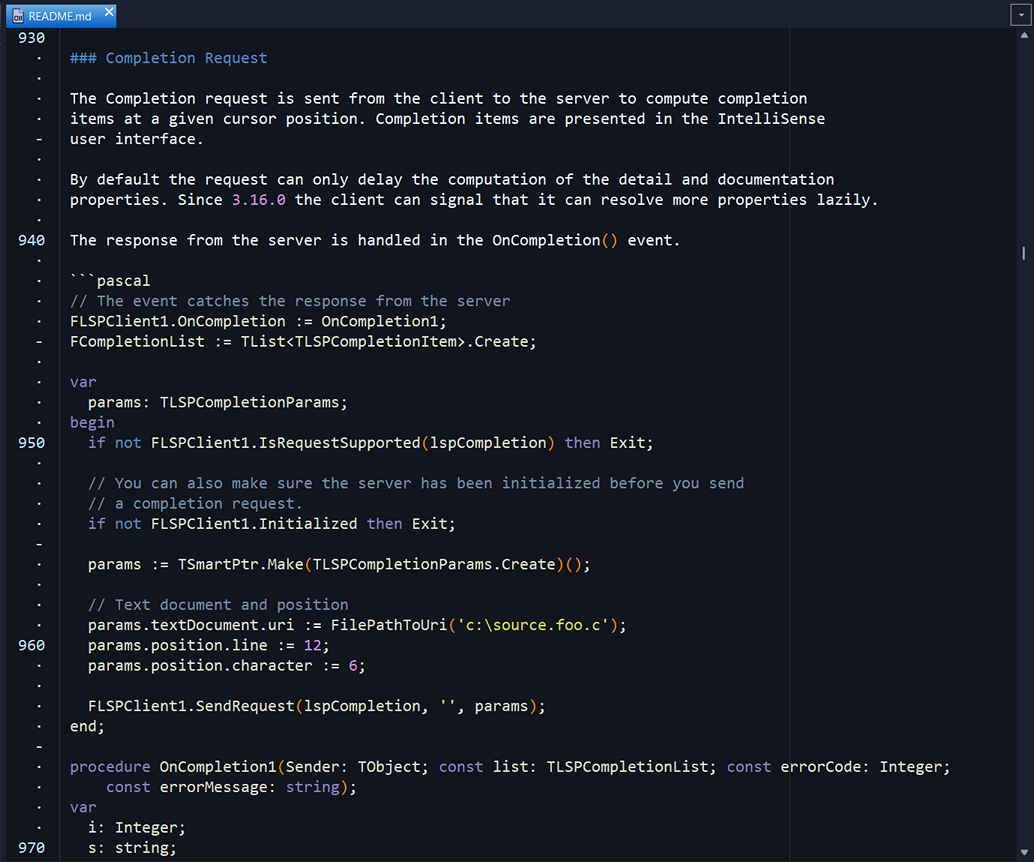Click the 'user interface.' line
Image resolution: width=1034 pixels, height=862 pixels.
click(137, 139)
